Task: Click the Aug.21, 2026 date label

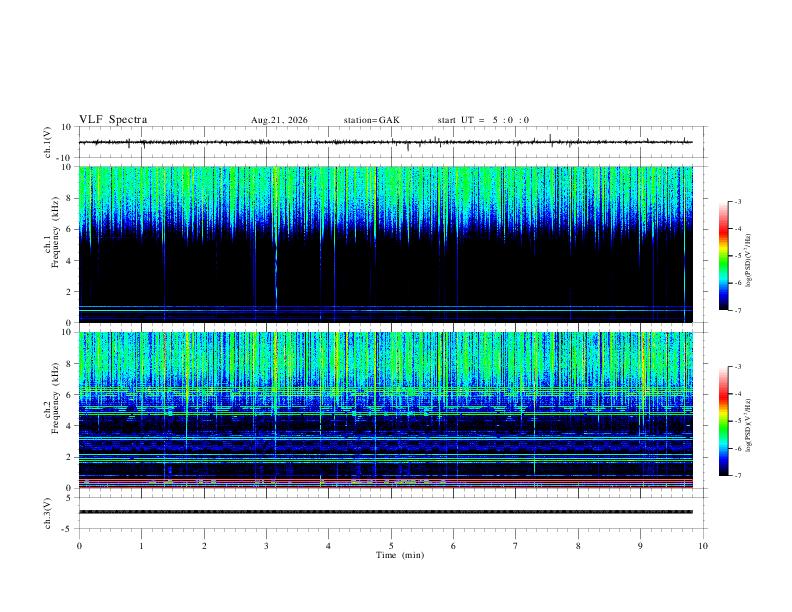Action: [279, 120]
